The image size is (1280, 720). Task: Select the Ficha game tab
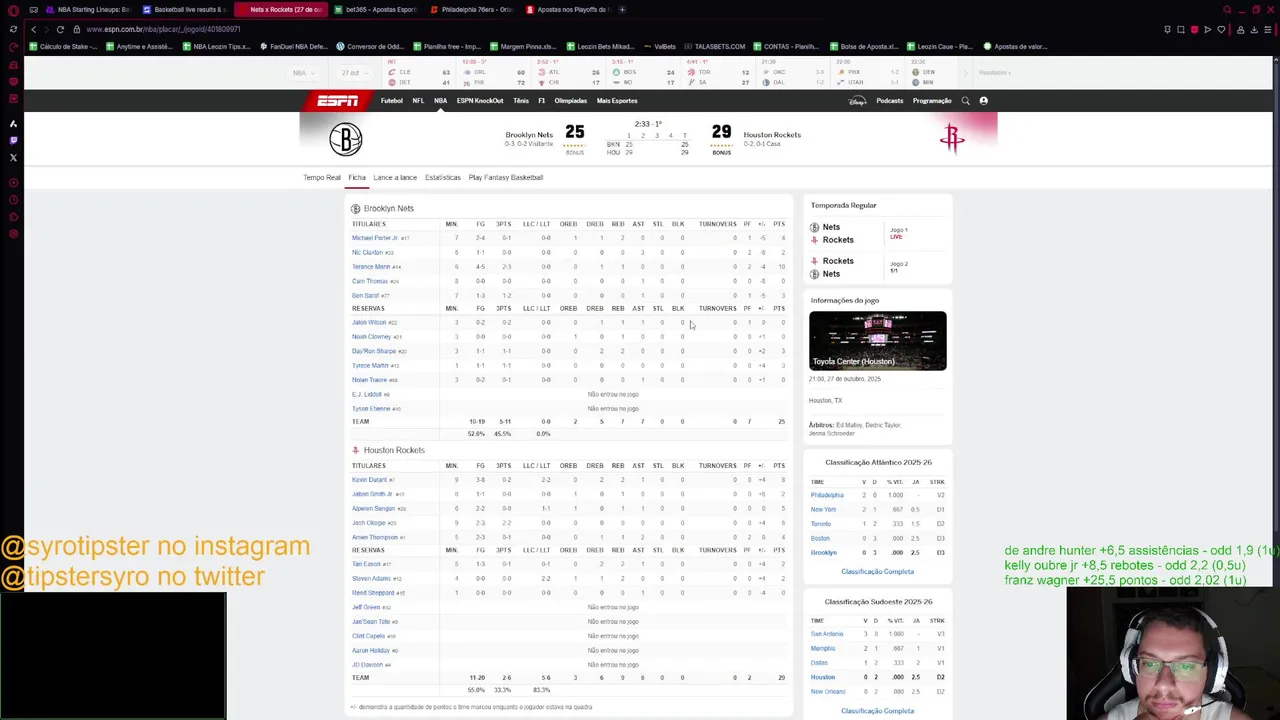tap(357, 178)
